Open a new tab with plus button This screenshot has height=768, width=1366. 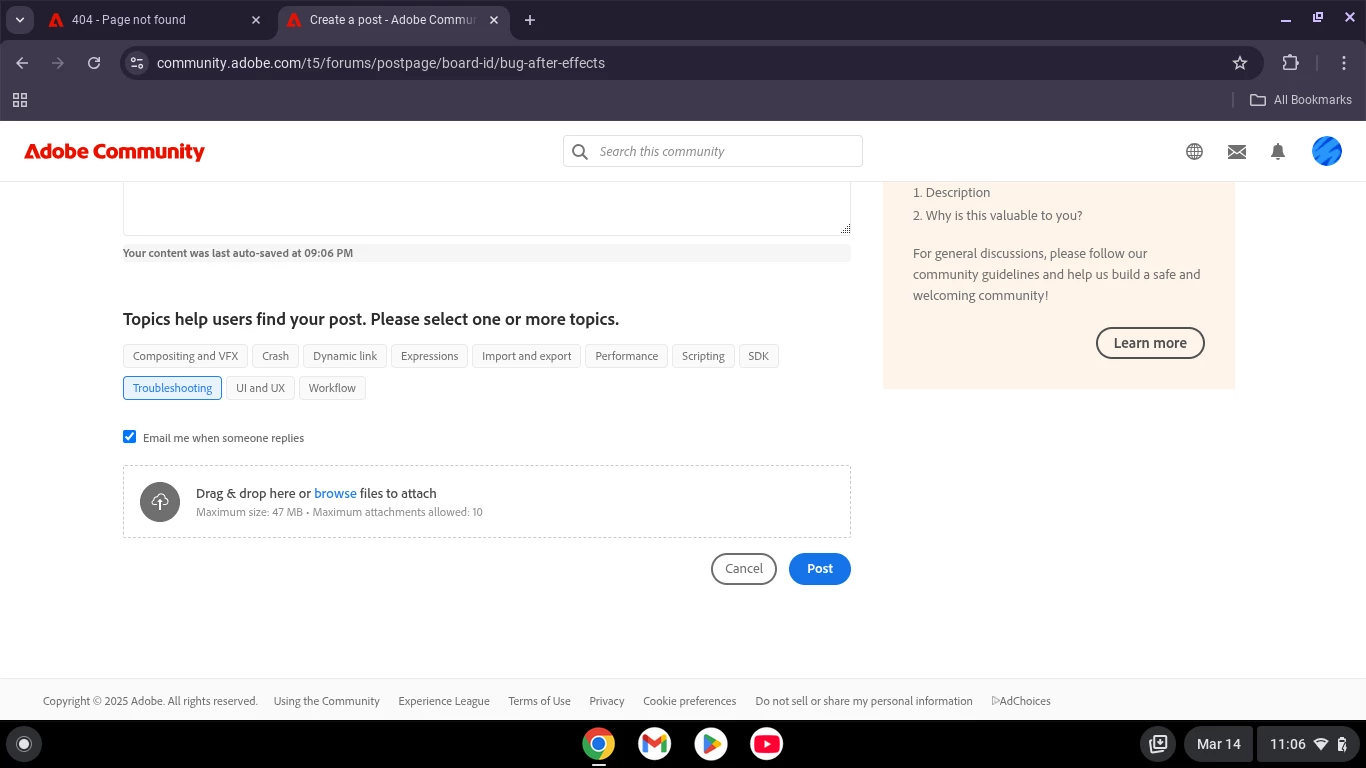coord(530,20)
